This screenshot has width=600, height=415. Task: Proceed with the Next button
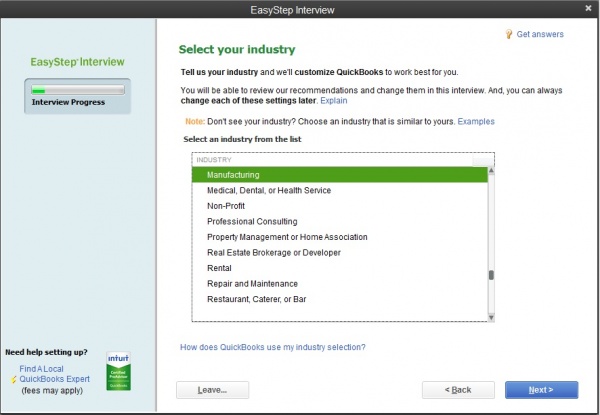[x=541, y=390]
